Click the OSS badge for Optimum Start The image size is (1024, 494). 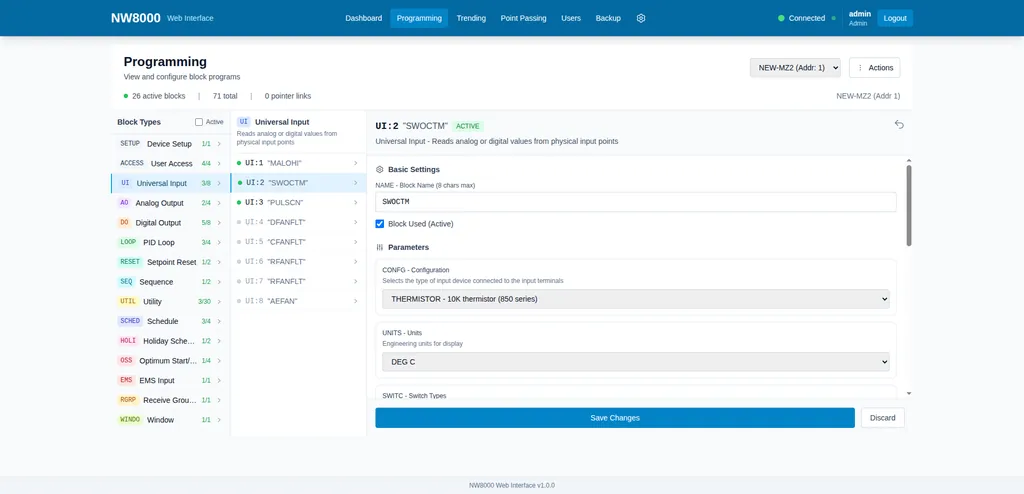click(x=126, y=361)
